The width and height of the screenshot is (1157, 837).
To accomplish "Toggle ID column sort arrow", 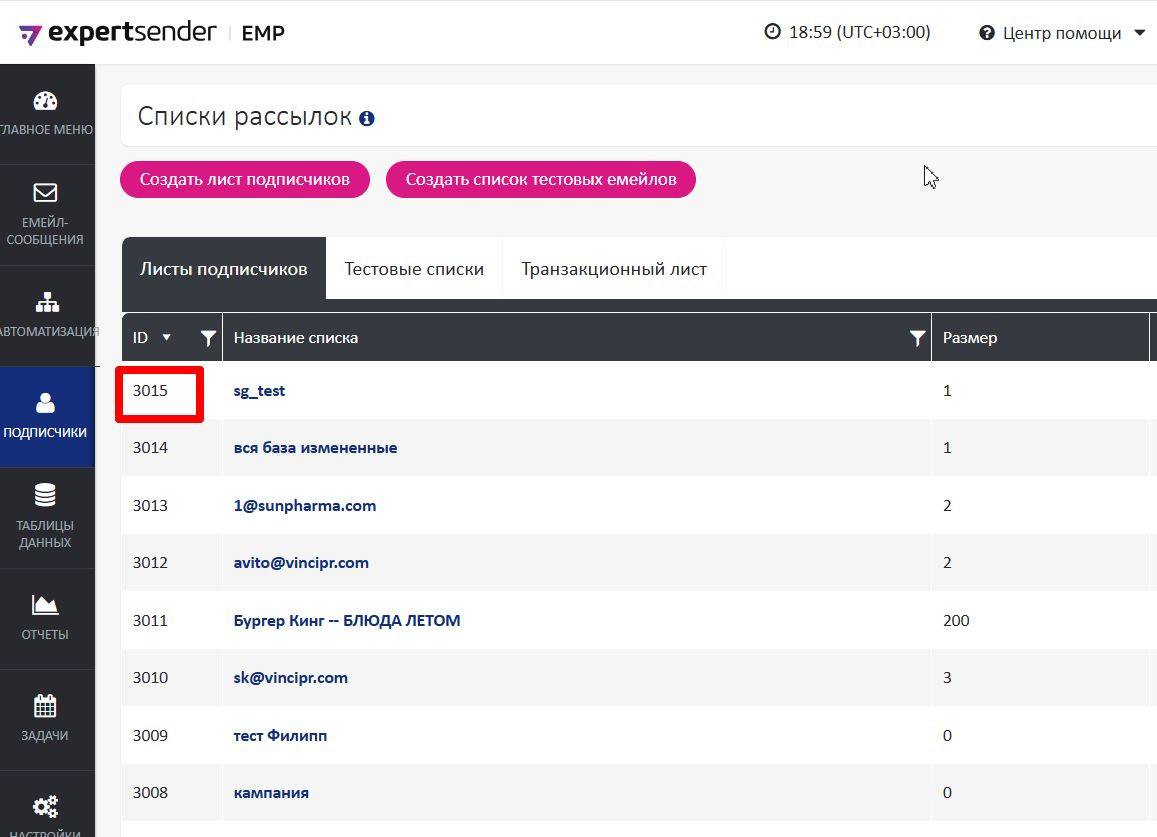I will 166,338.
